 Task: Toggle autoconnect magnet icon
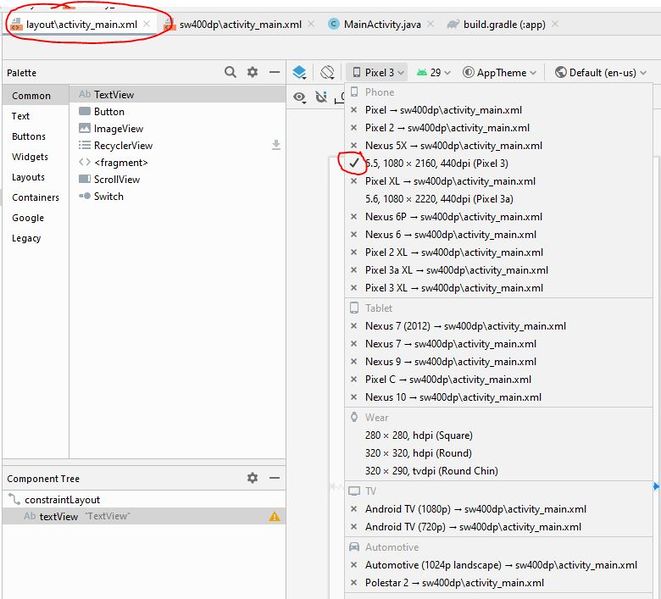(321, 97)
